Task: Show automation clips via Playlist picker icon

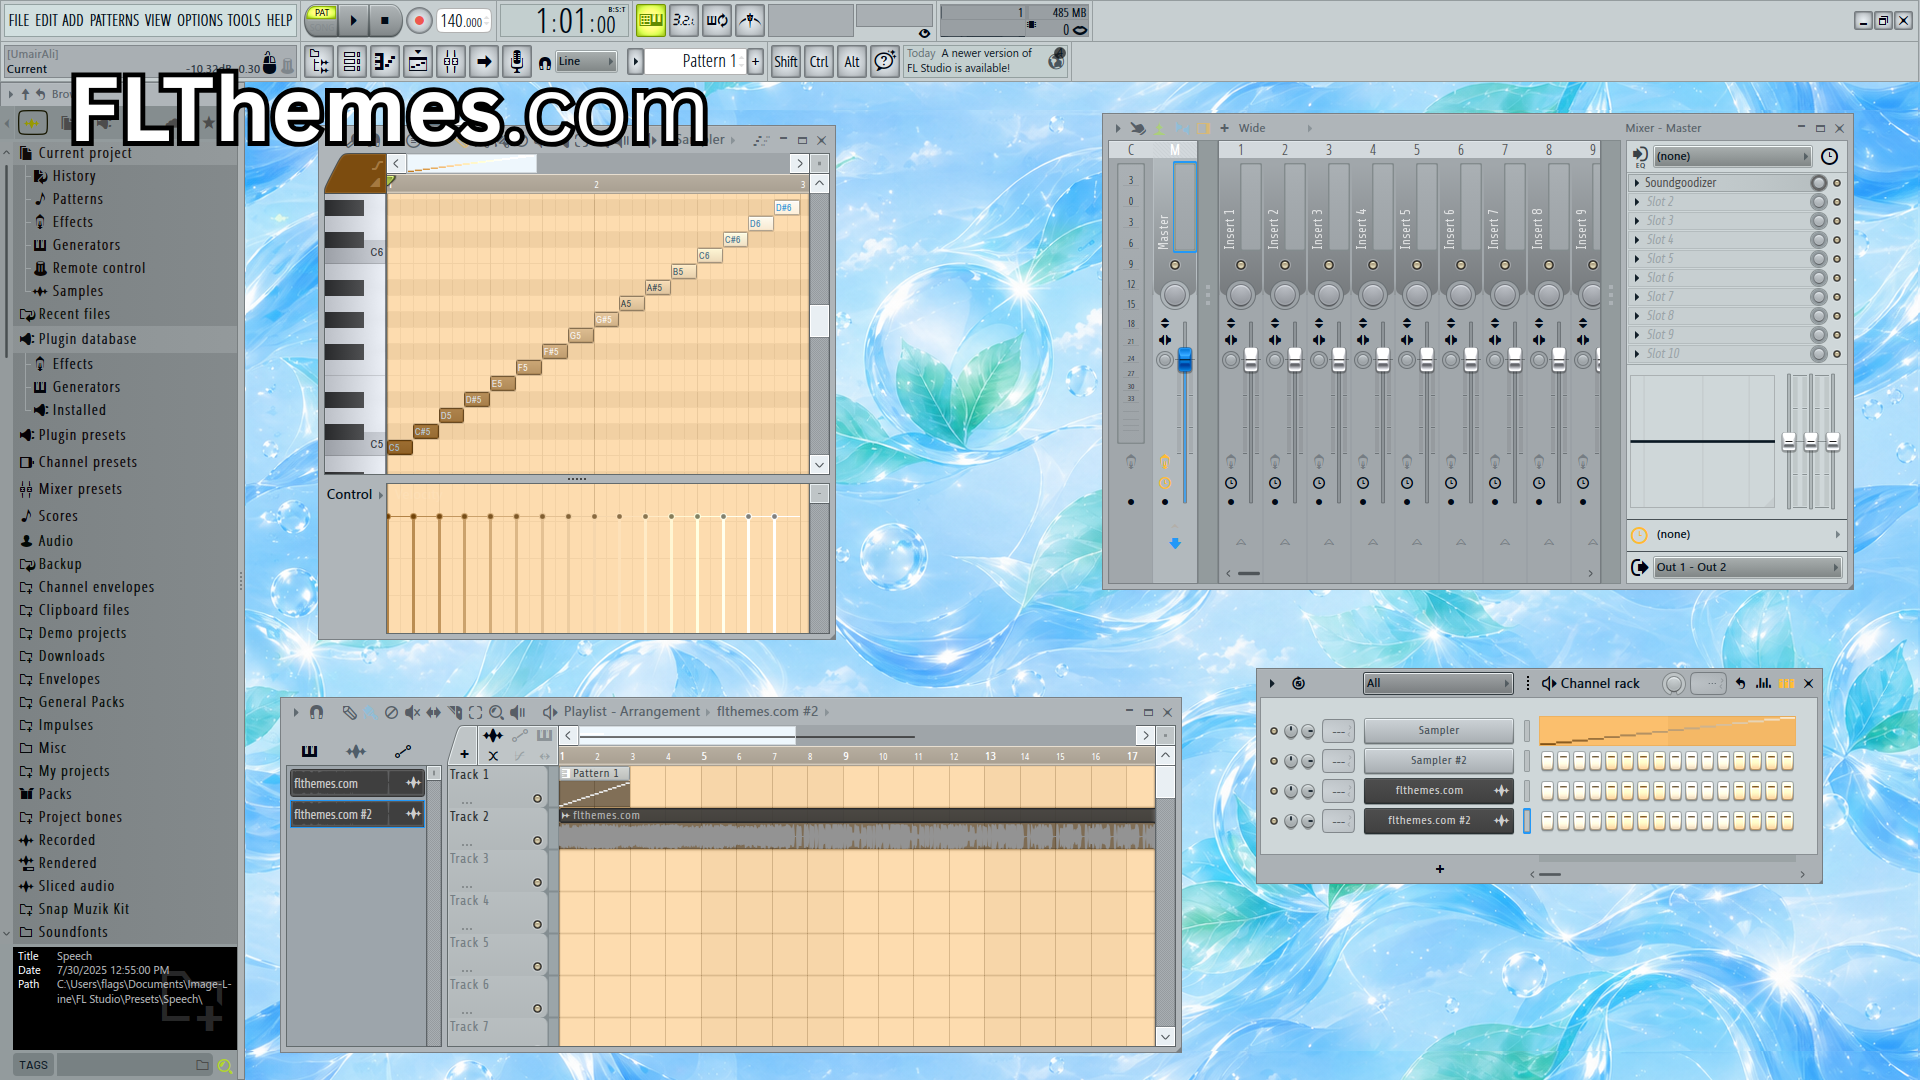Action: click(403, 751)
